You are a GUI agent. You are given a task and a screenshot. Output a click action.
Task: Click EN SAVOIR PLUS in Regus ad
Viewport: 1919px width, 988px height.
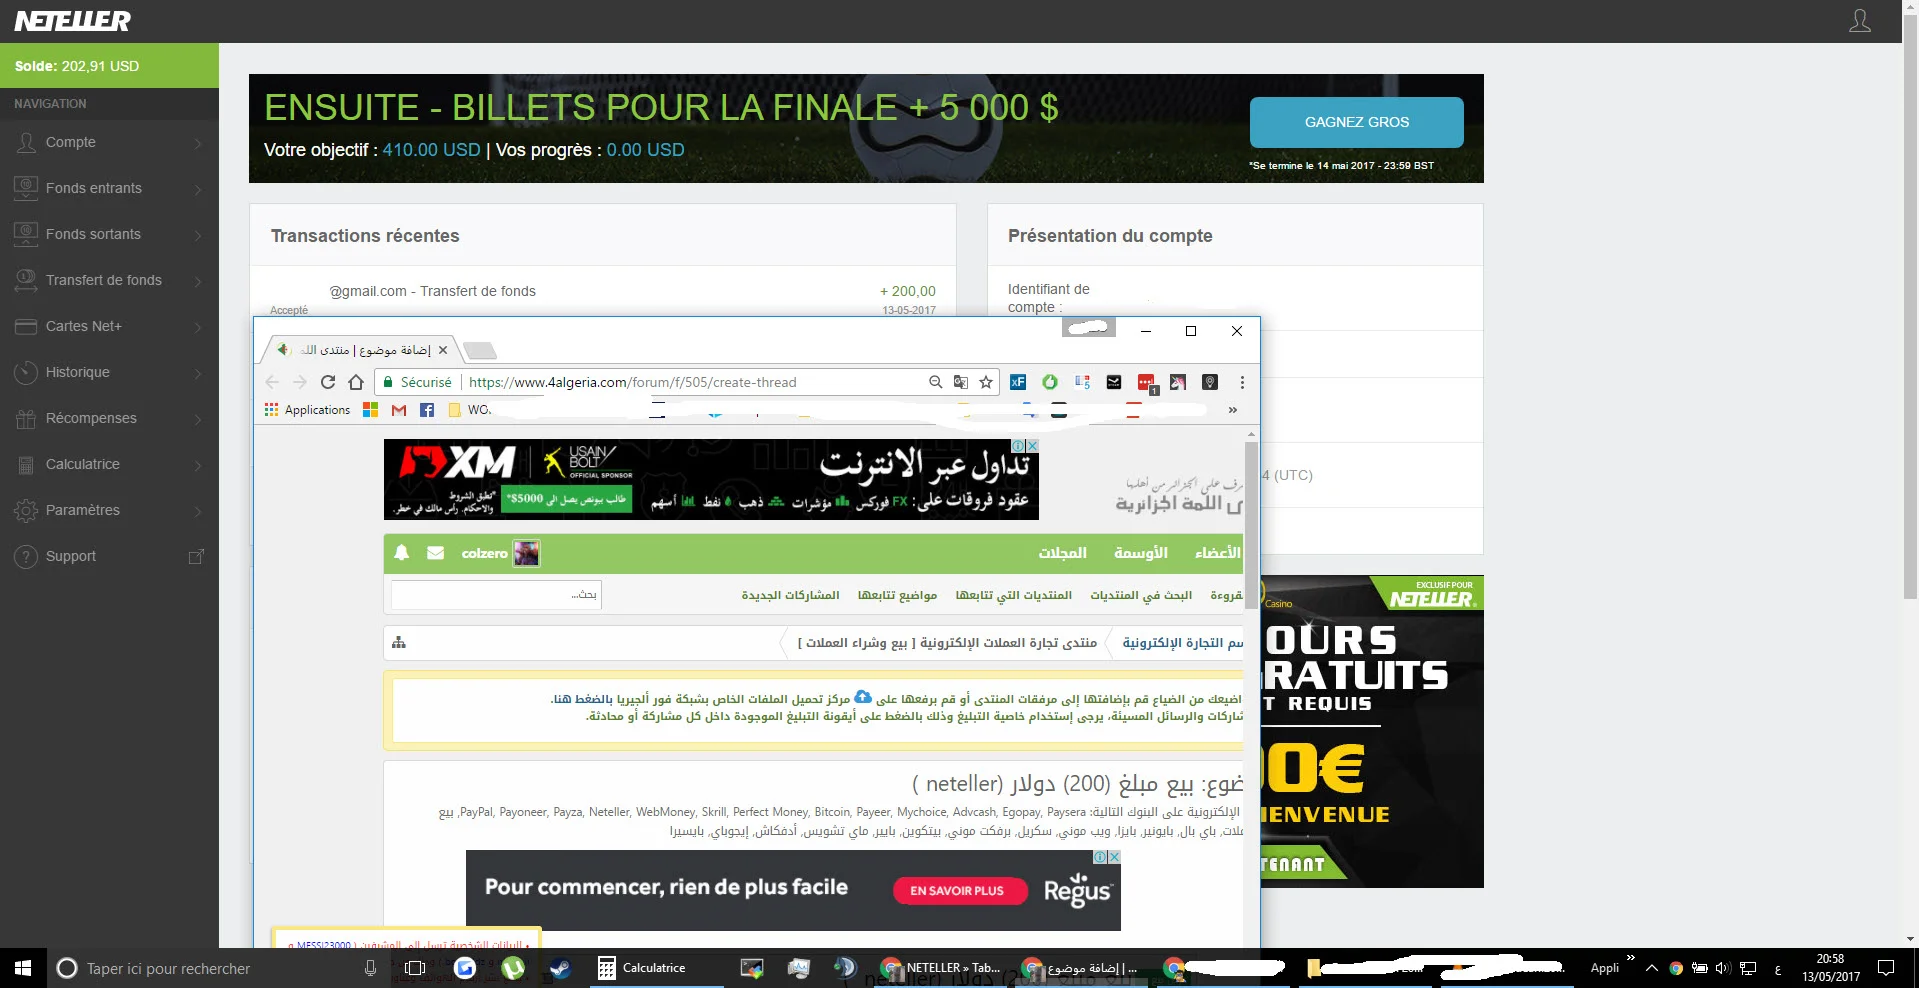click(x=957, y=891)
